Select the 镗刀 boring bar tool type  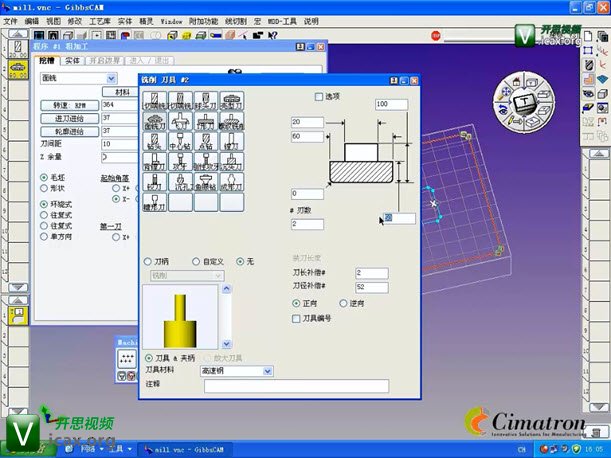coord(232,141)
